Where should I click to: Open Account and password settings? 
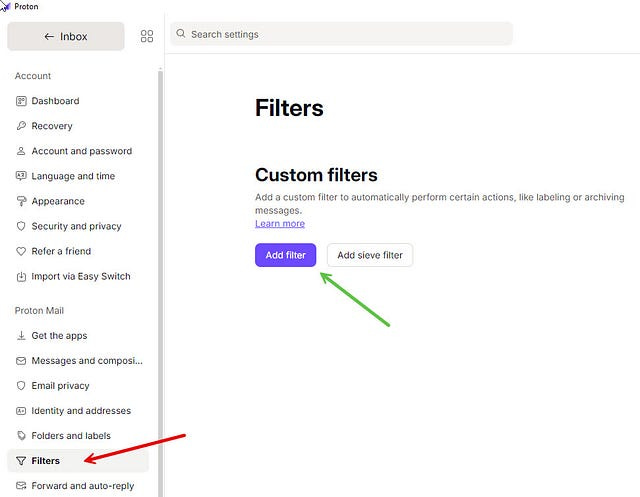click(78, 151)
